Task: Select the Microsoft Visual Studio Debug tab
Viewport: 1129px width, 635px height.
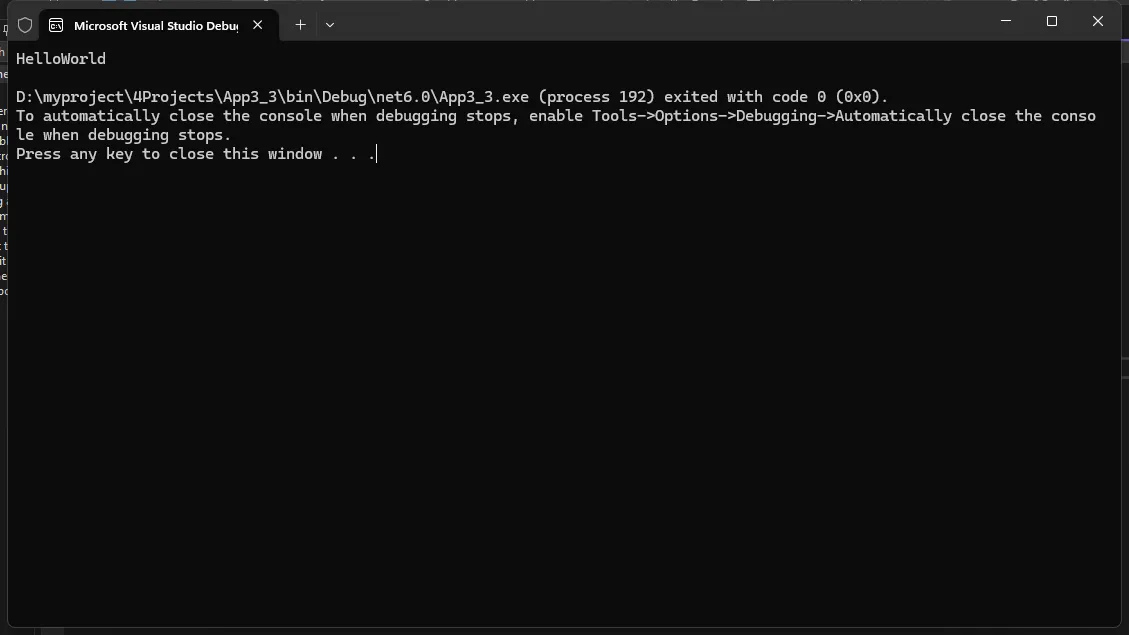Action: pos(158,25)
